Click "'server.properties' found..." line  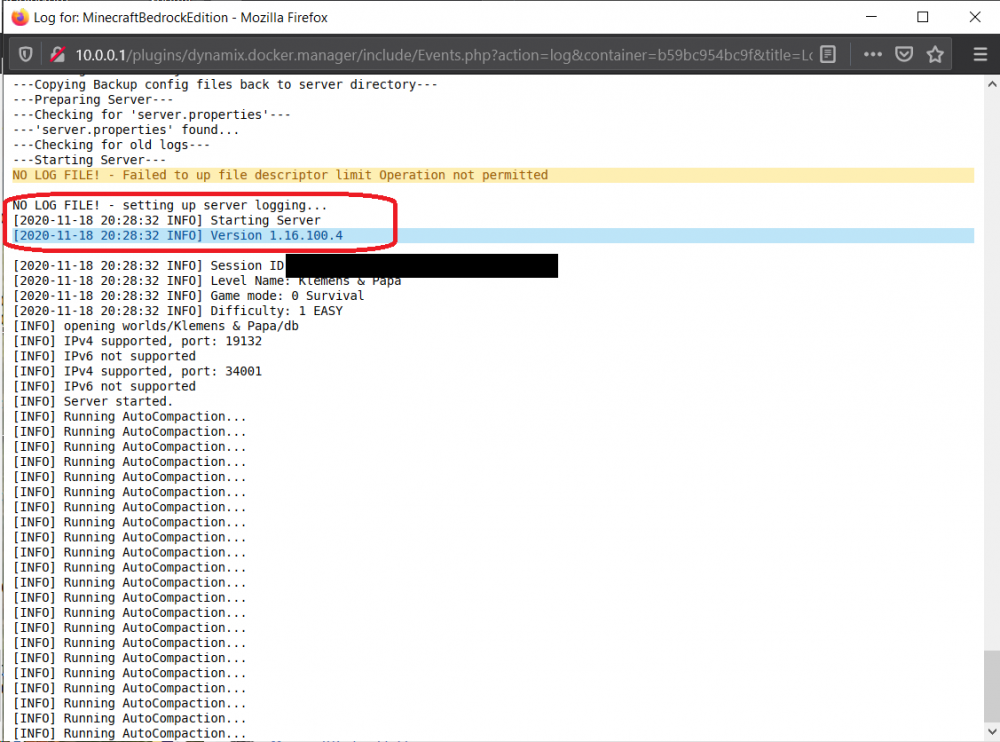click(126, 130)
